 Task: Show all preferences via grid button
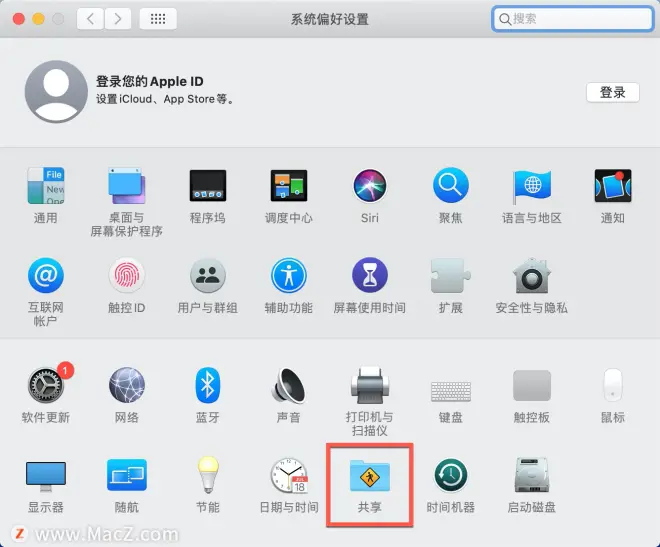click(x=158, y=19)
